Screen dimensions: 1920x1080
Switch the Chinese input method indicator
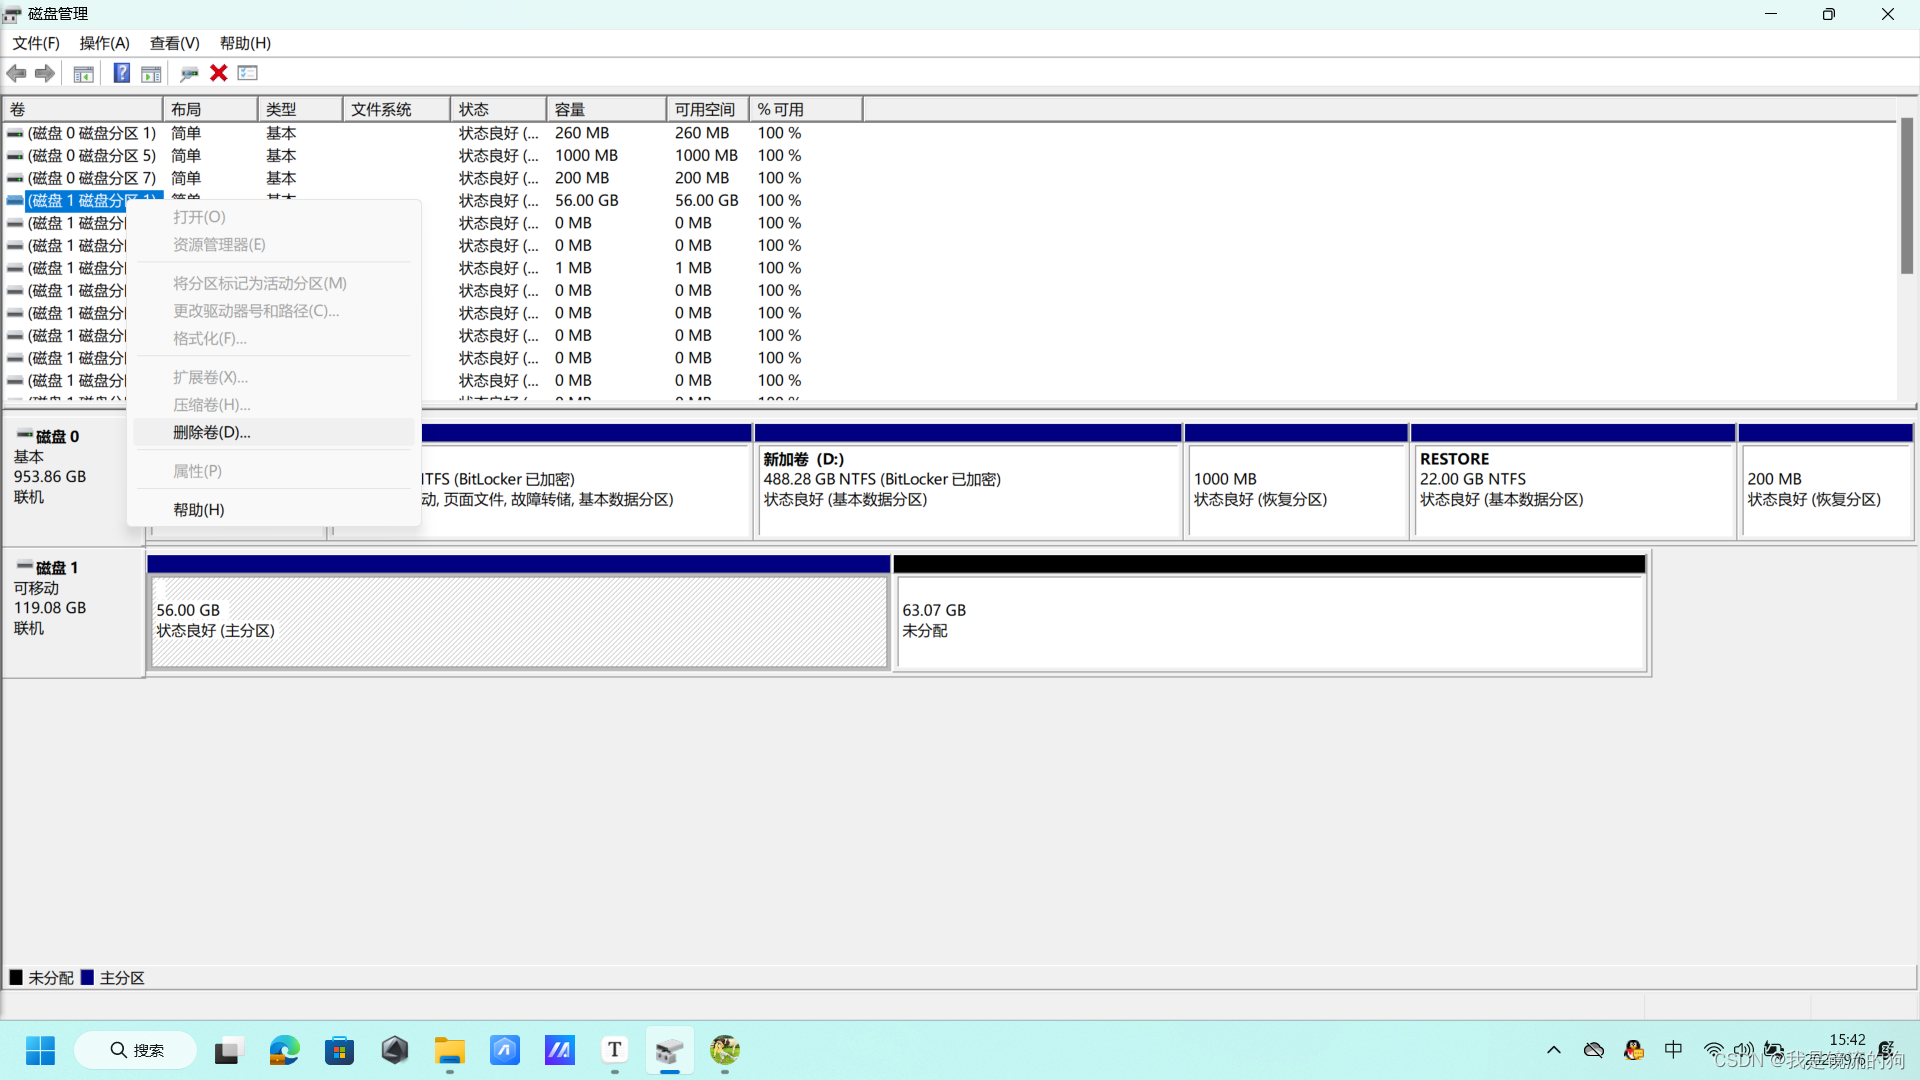click(x=1673, y=1050)
